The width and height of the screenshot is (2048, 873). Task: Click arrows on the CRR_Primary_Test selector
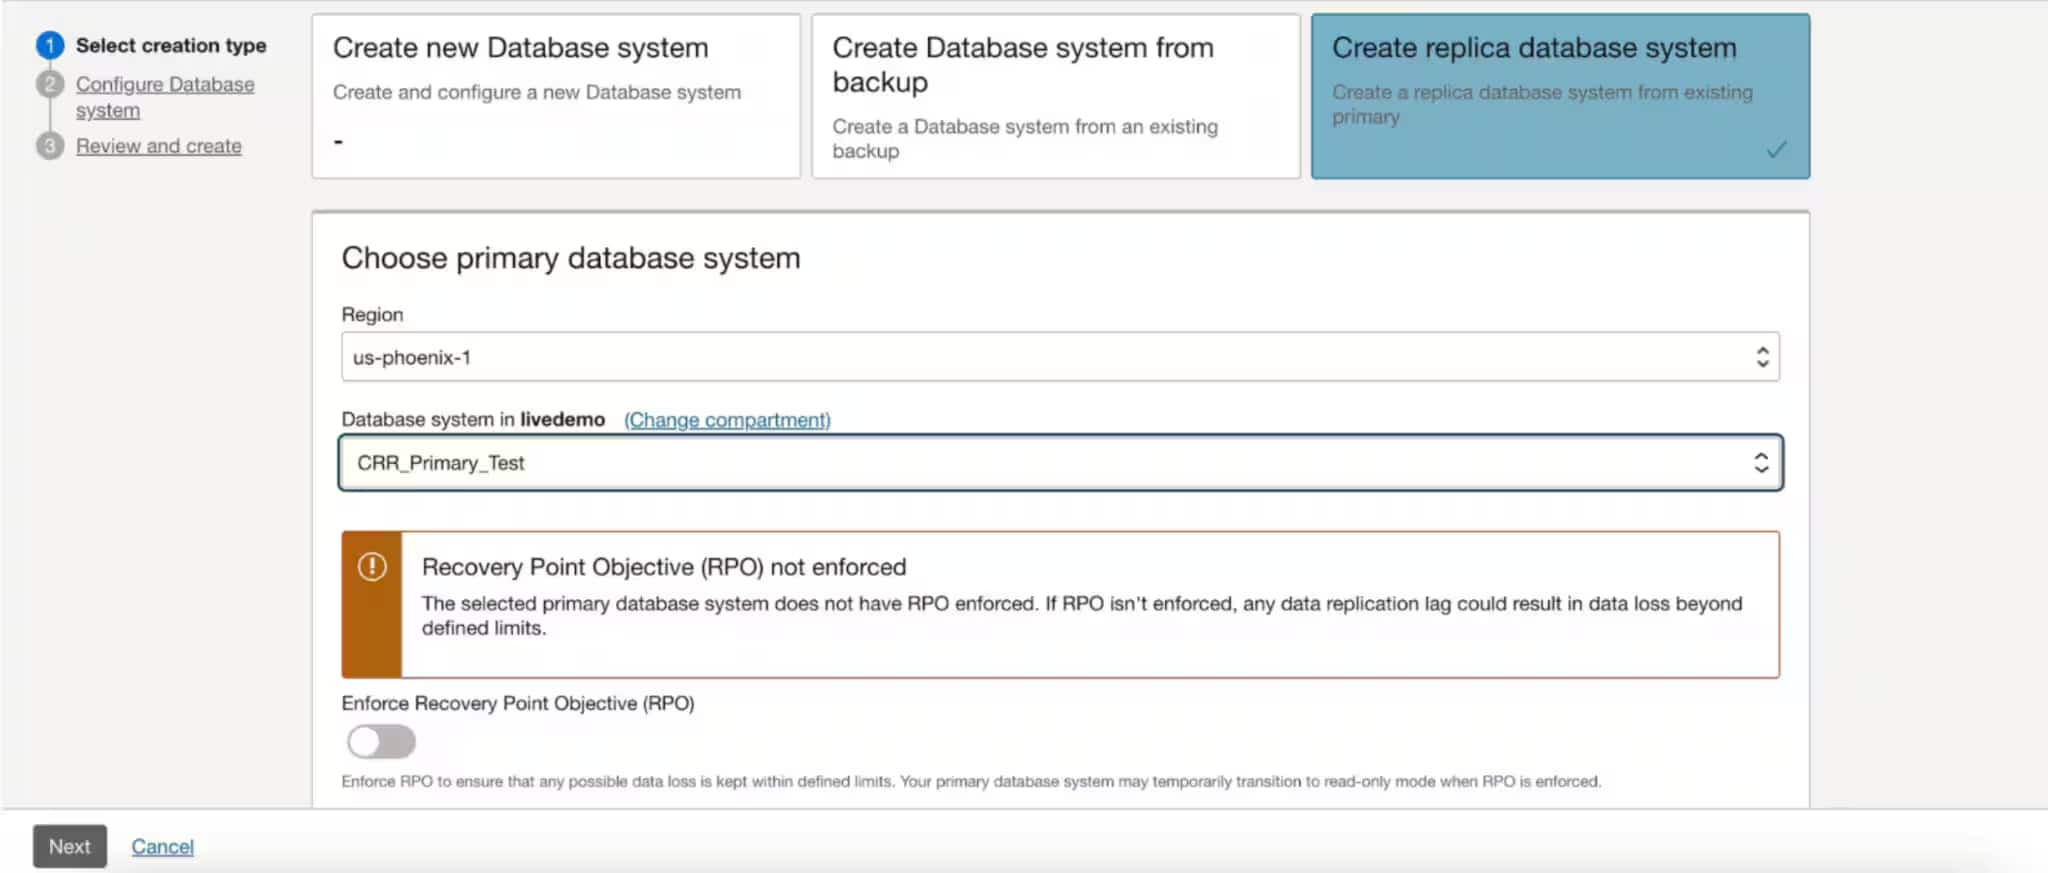point(1760,463)
